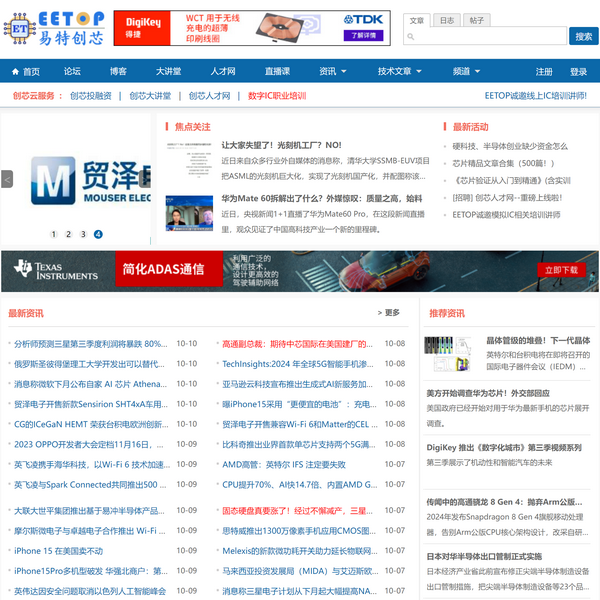Click the carousel previous arrow

(x=7, y=179)
